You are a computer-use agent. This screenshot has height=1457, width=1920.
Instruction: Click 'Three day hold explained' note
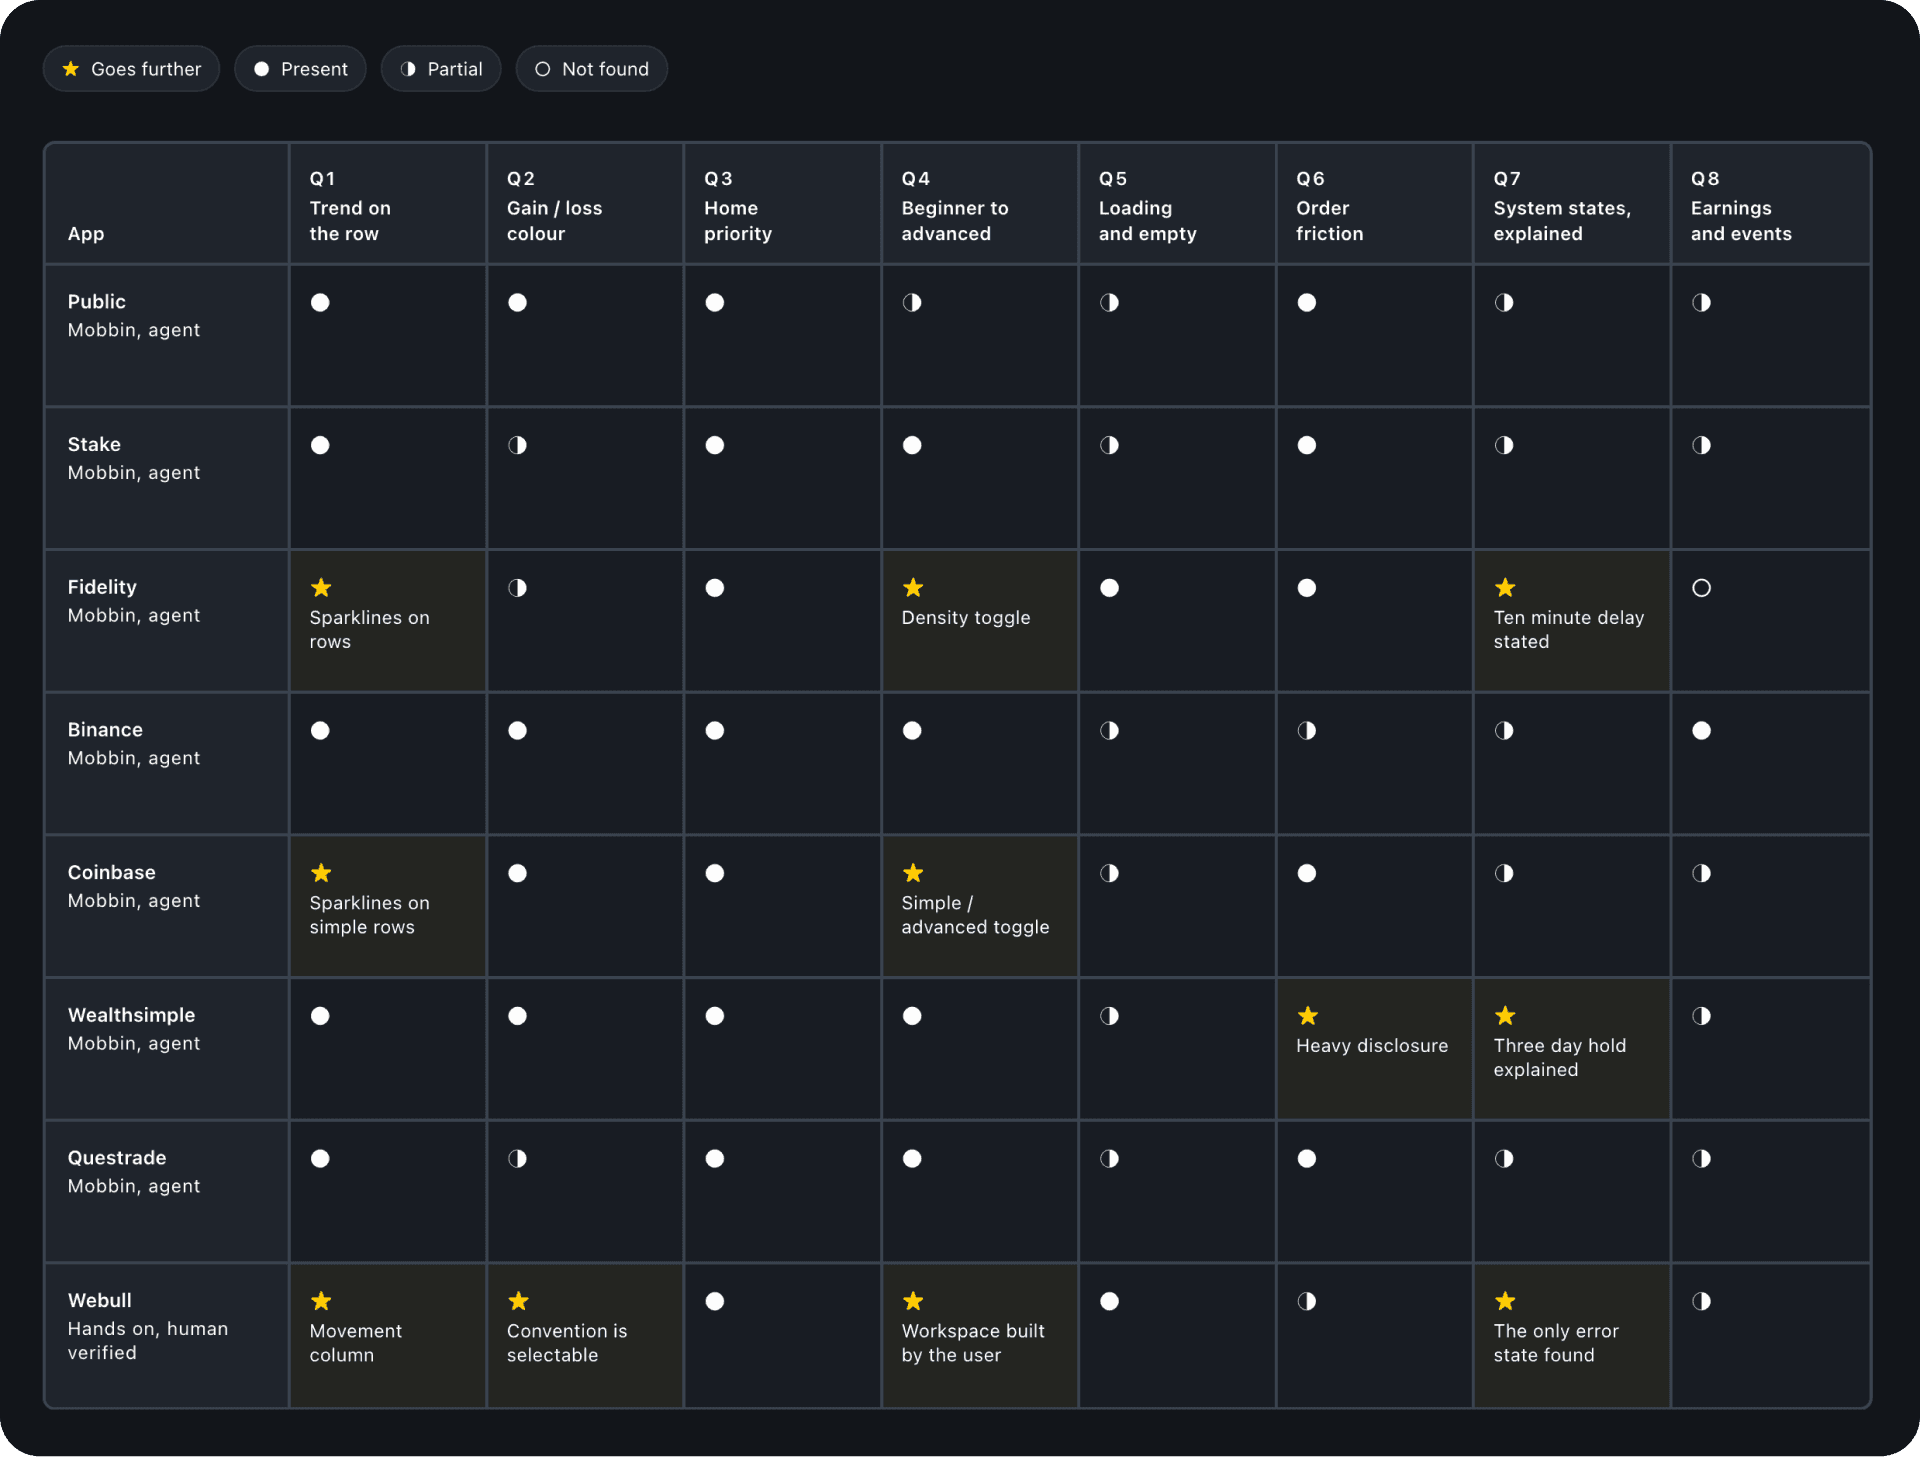1560,1058
